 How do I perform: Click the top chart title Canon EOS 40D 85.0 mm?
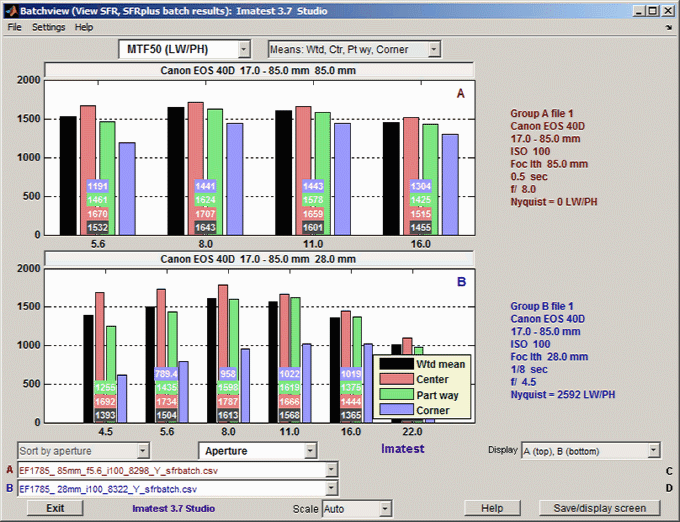point(258,70)
